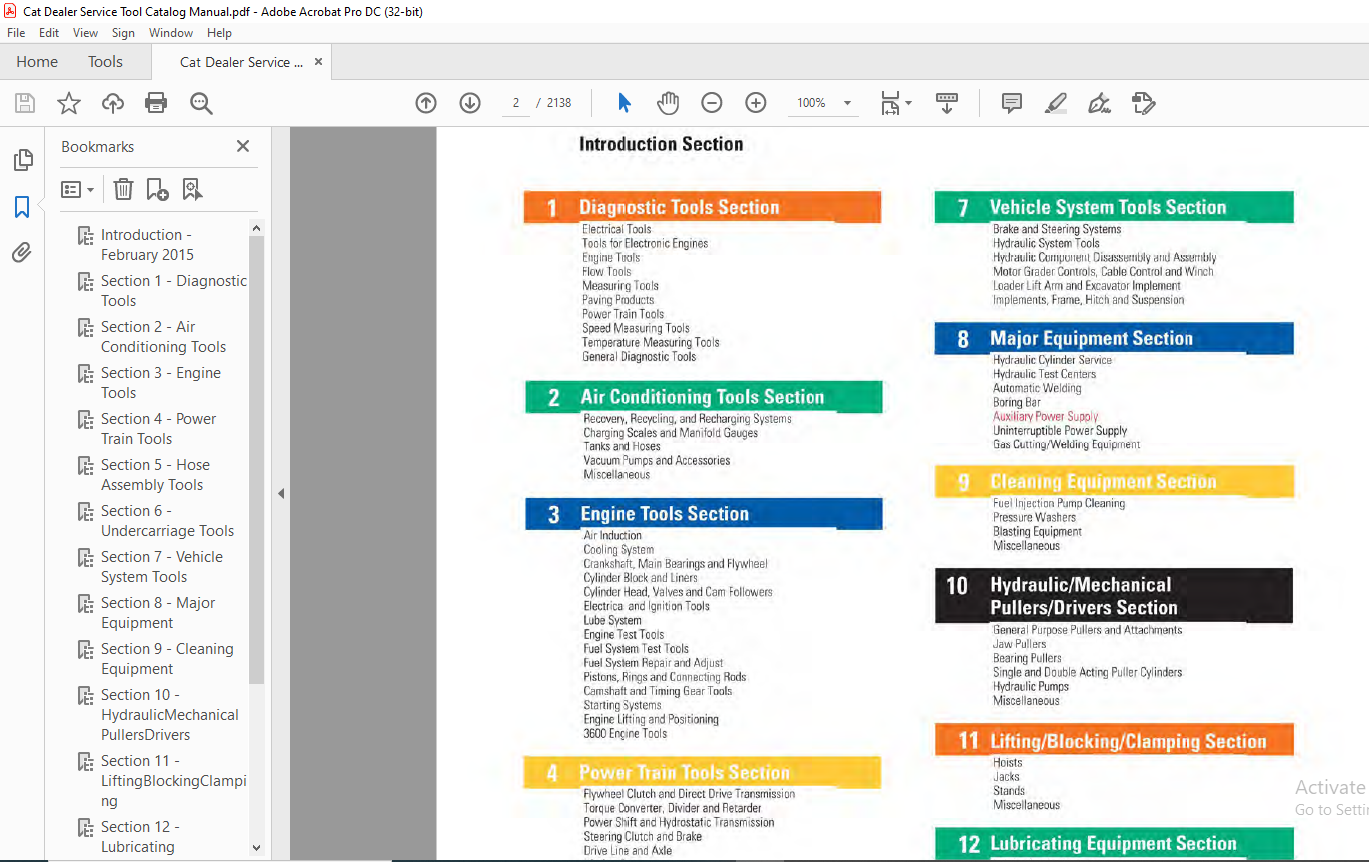Click the Diagnostic Tools Section heading link
The image size is (1369, 862).
tap(679, 208)
